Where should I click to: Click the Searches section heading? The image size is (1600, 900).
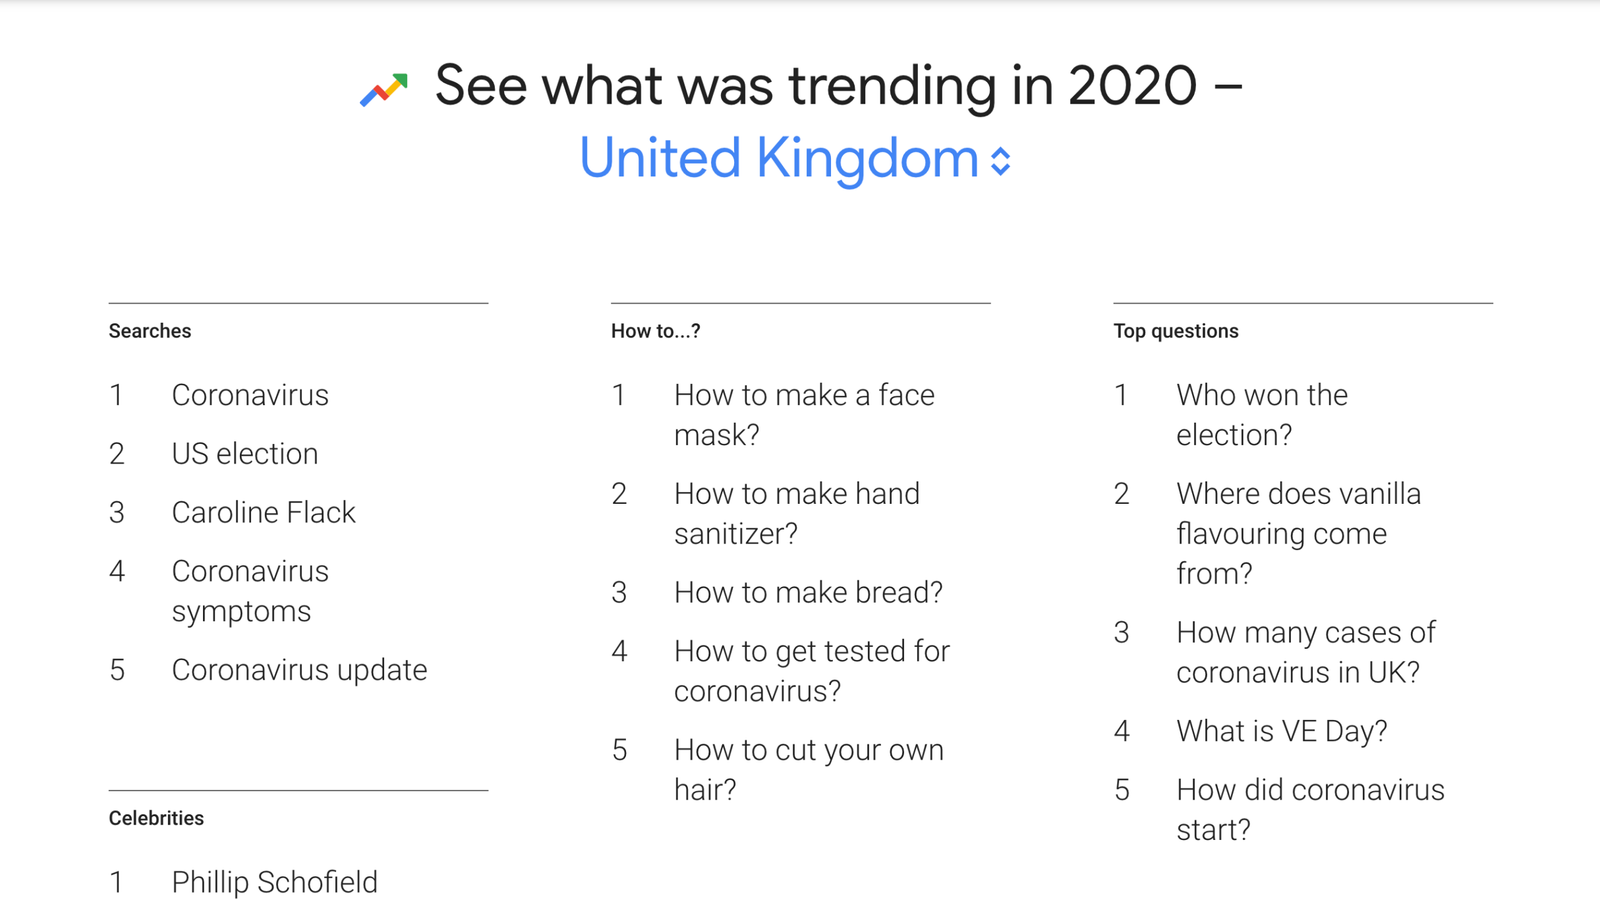[149, 330]
